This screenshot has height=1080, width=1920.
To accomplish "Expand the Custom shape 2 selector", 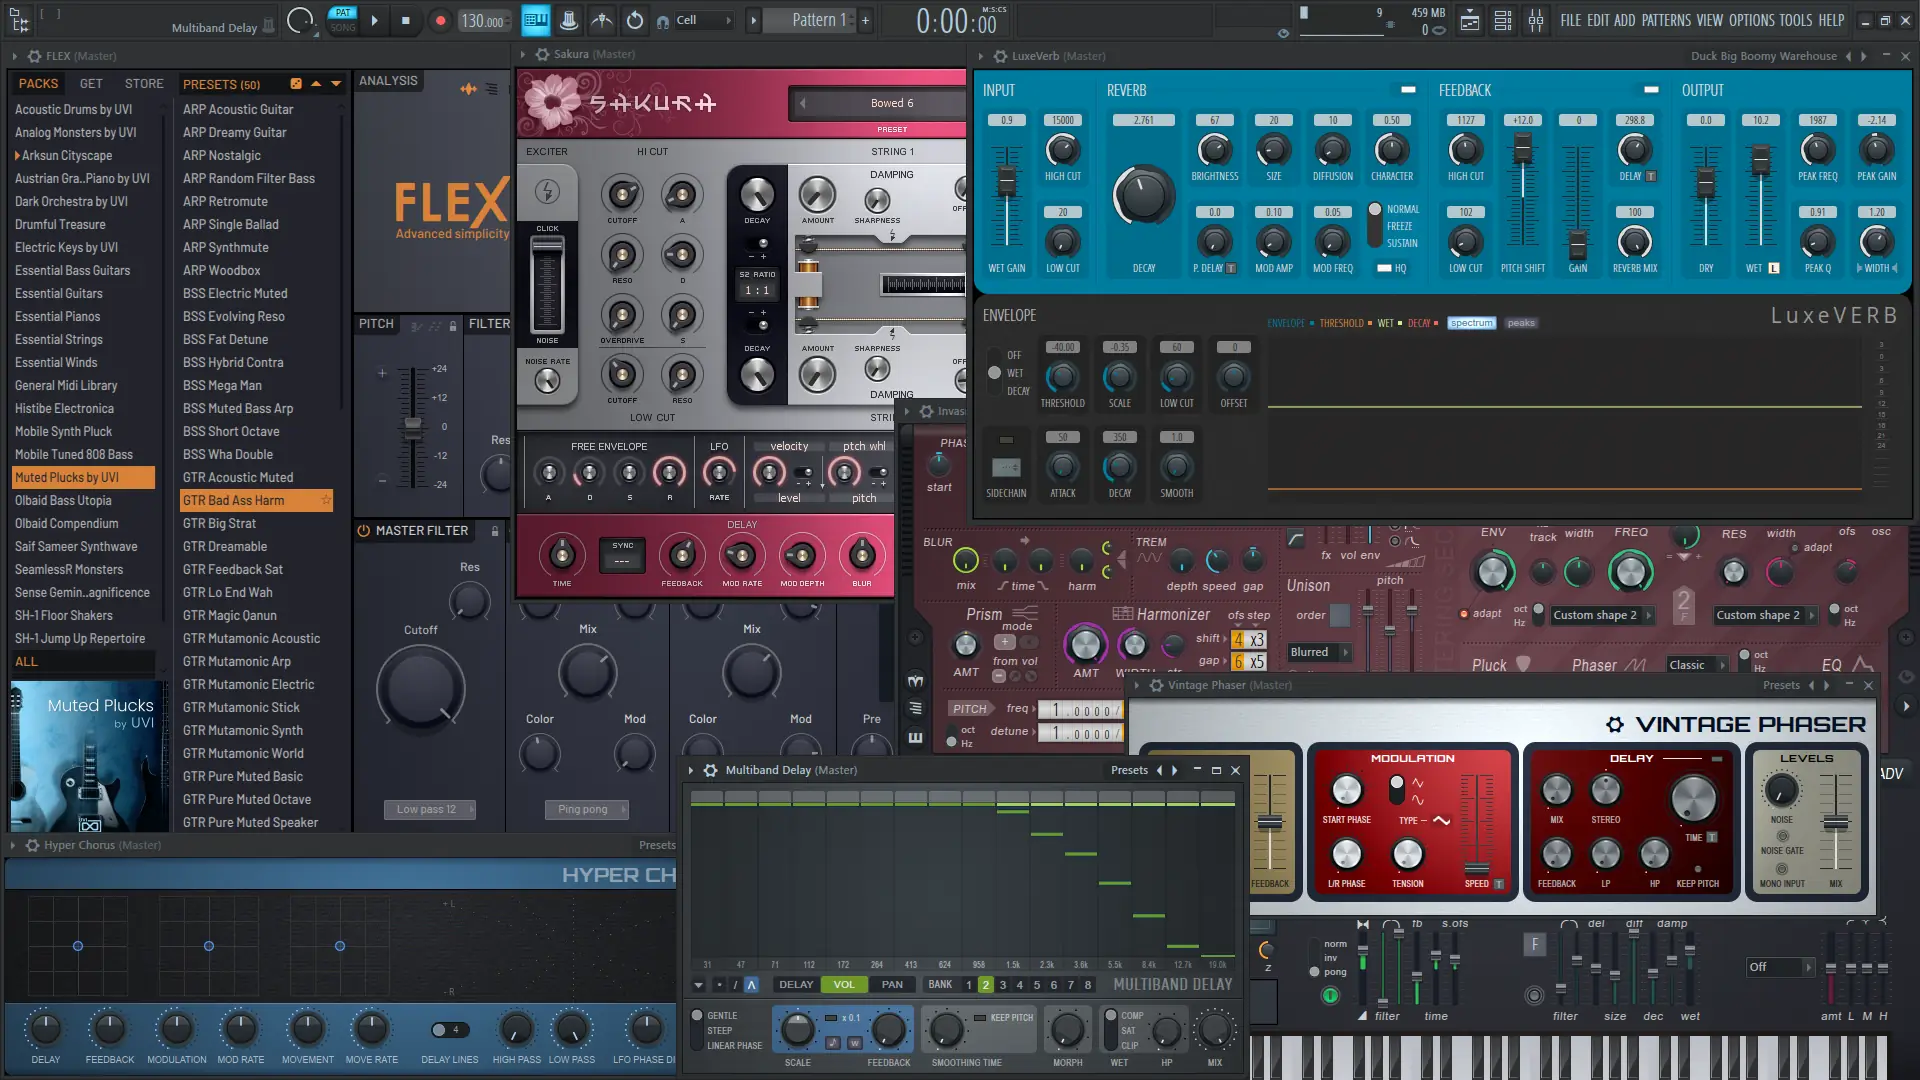I will coord(1602,615).
